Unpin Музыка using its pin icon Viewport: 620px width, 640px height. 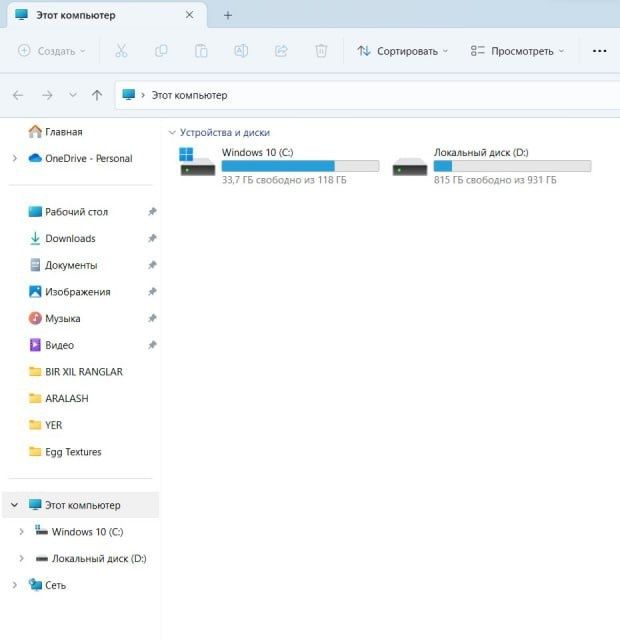152,318
